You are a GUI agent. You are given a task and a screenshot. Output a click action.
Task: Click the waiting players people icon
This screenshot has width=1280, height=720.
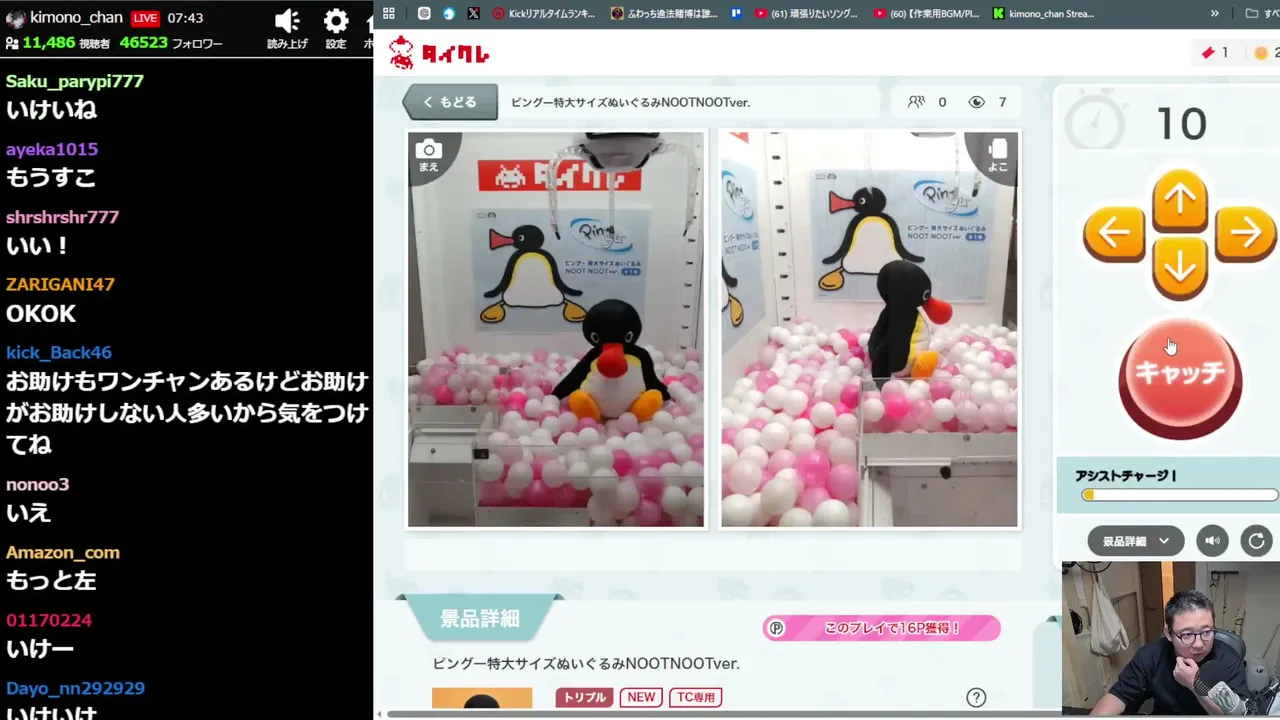[916, 102]
